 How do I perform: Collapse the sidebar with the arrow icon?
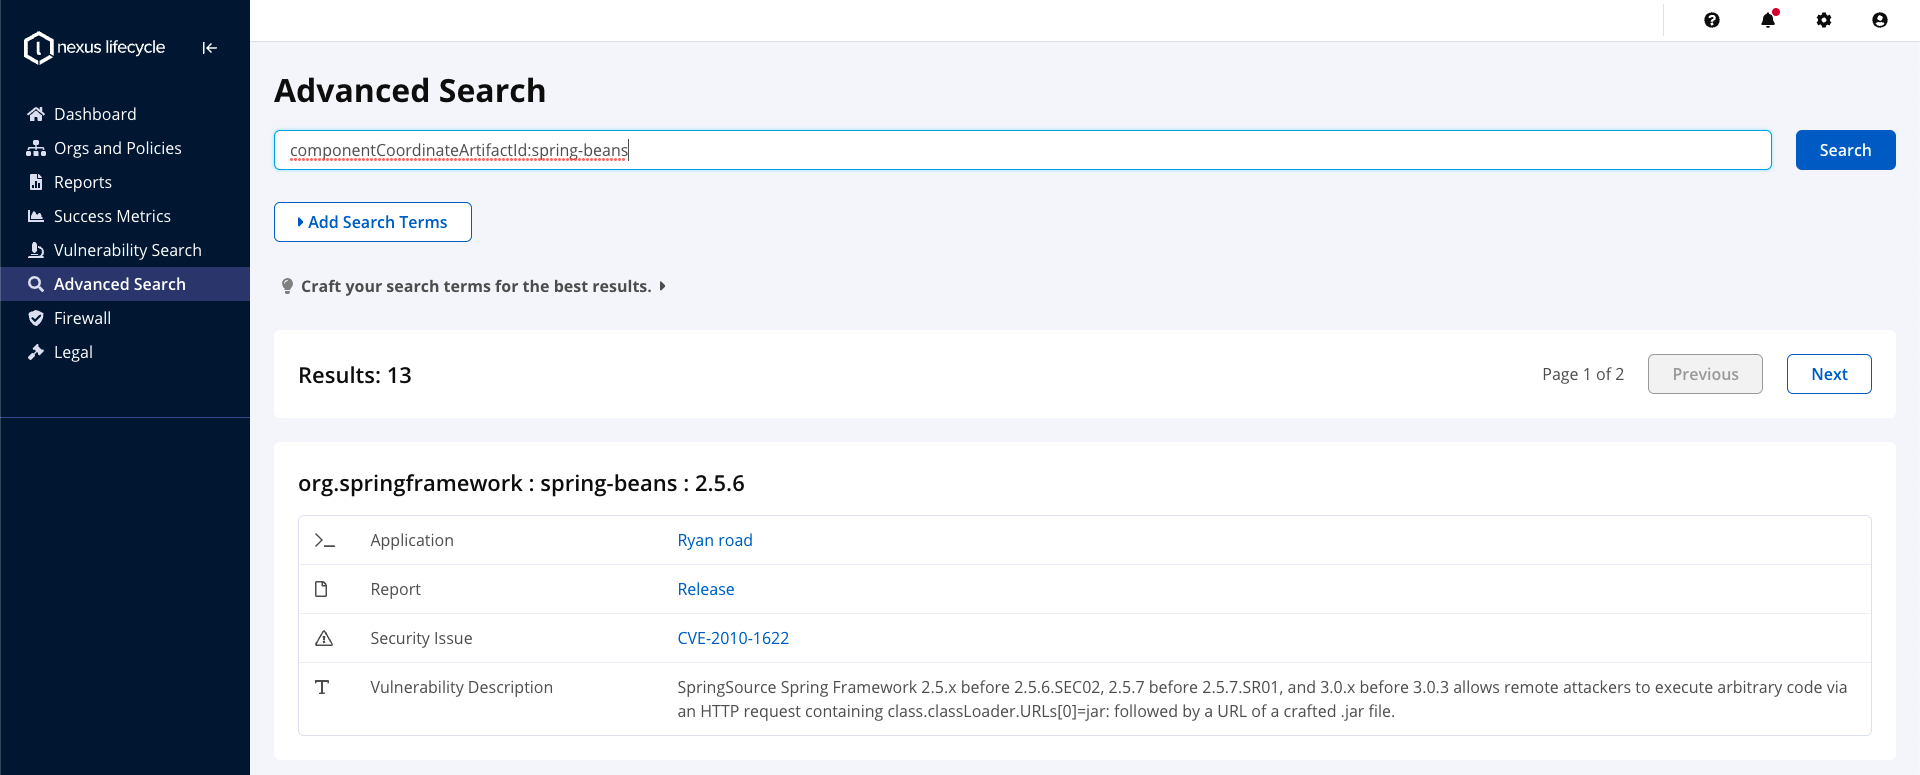point(210,48)
